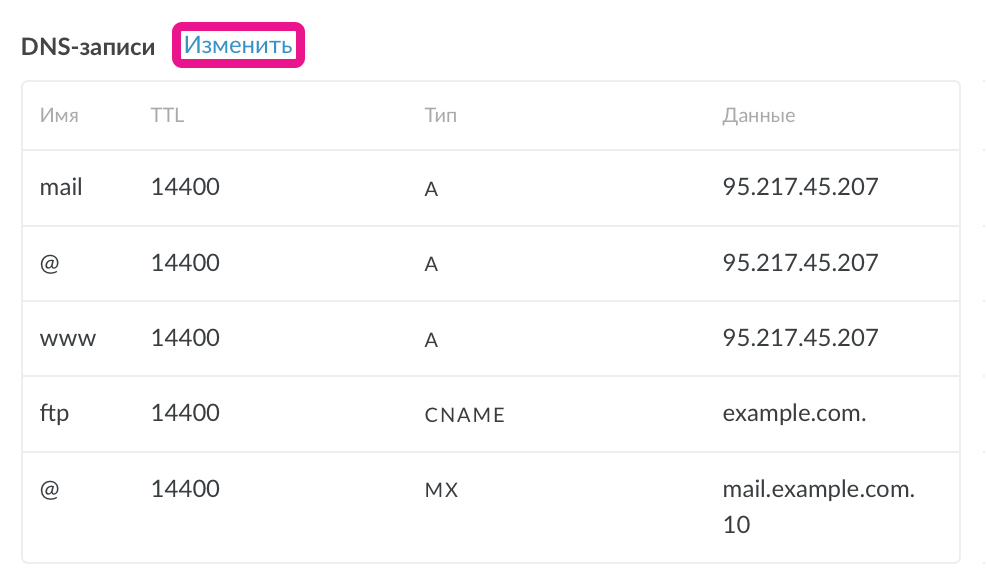Click the ftp record name
The height and width of the screenshot is (586, 986).
coord(54,413)
